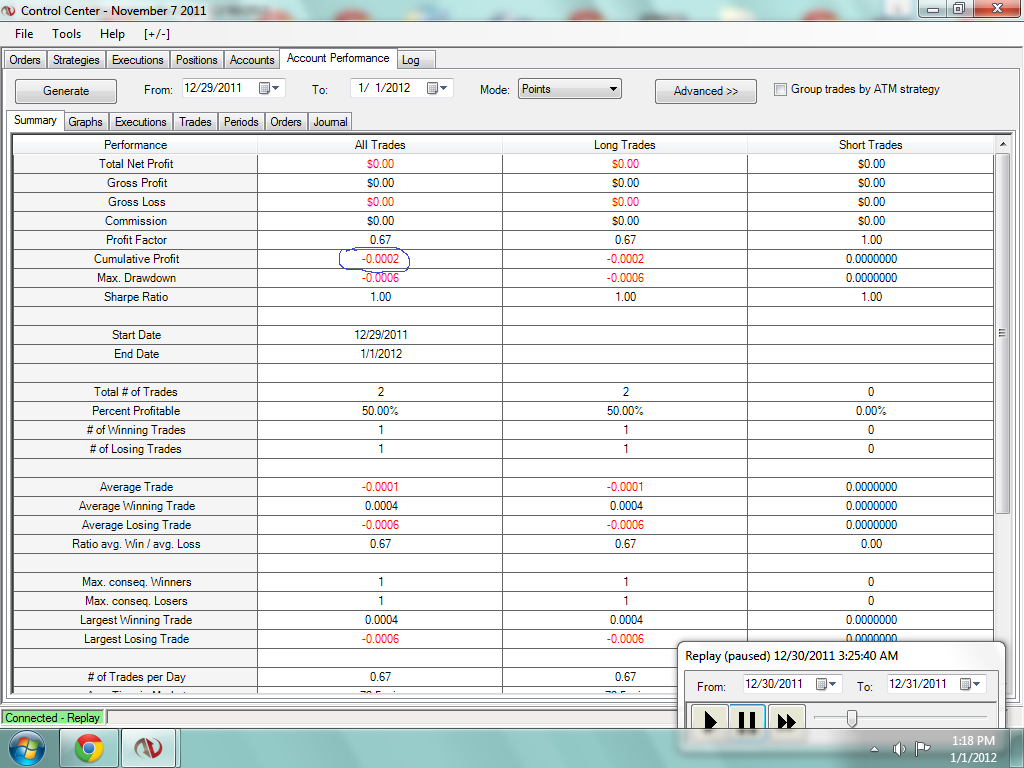Click the volume speaker tray icon
Image resolution: width=1024 pixels, height=768 pixels.
[x=899, y=748]
